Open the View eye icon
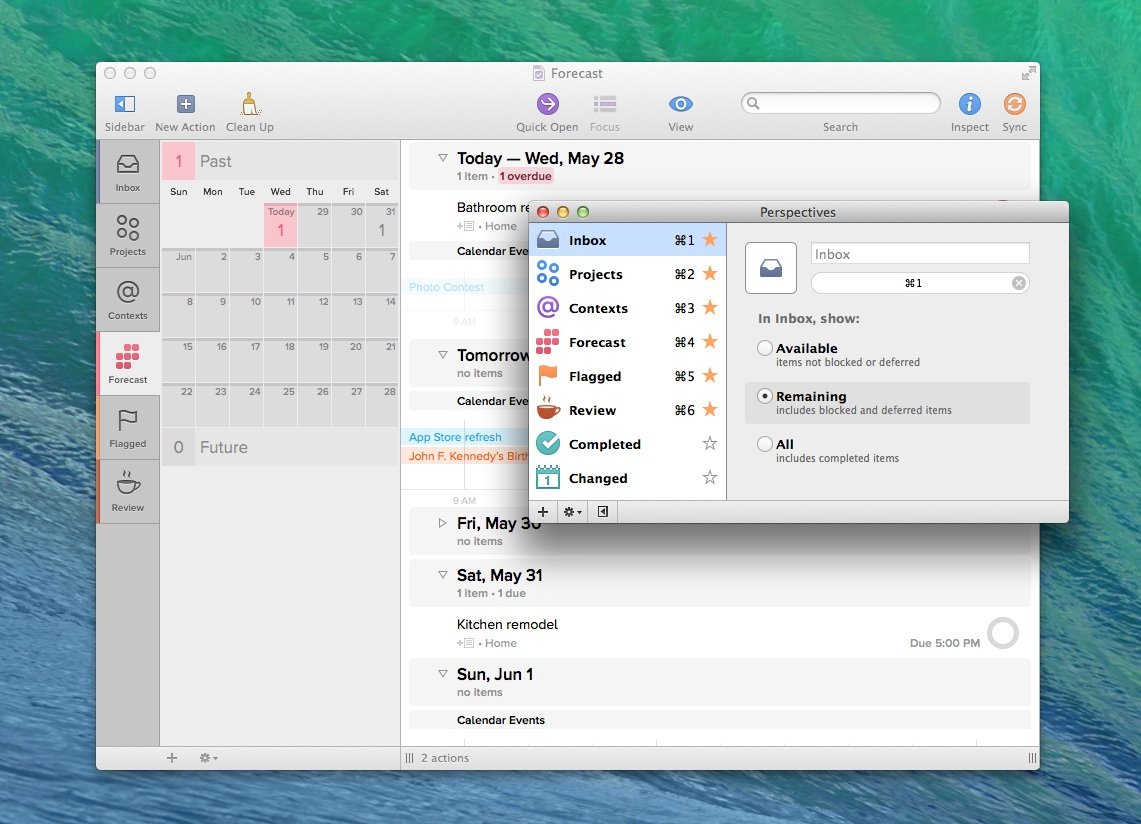The height and width of the screenshot is (824, 1141). 680,104
